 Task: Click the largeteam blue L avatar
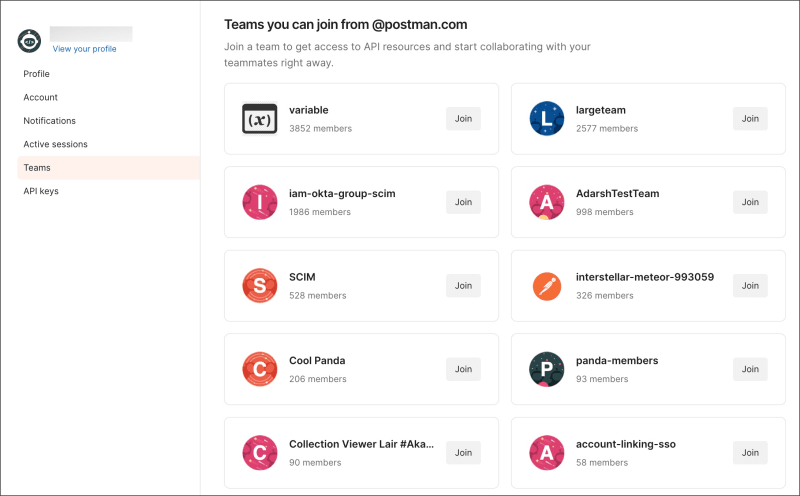click(546, 118)
